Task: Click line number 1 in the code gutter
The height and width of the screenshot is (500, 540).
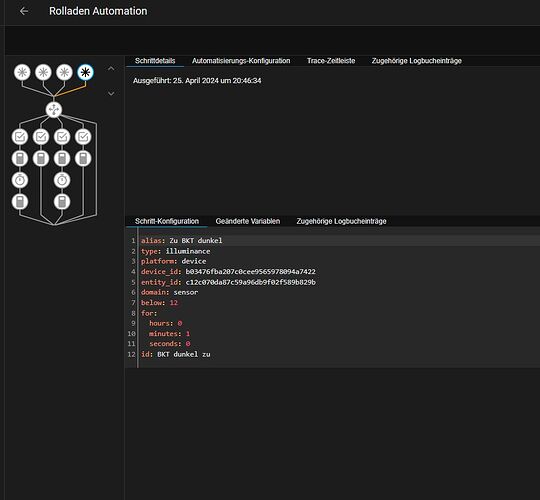Action: point(133,241)
